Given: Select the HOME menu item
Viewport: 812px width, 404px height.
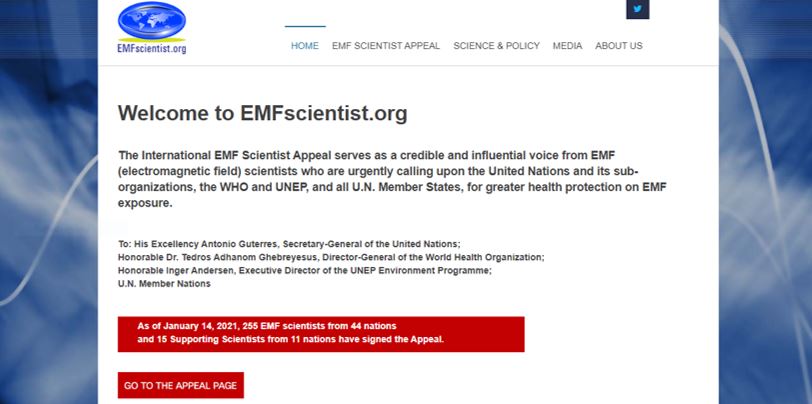Looking at the screenshot, I should click(304, 46).
